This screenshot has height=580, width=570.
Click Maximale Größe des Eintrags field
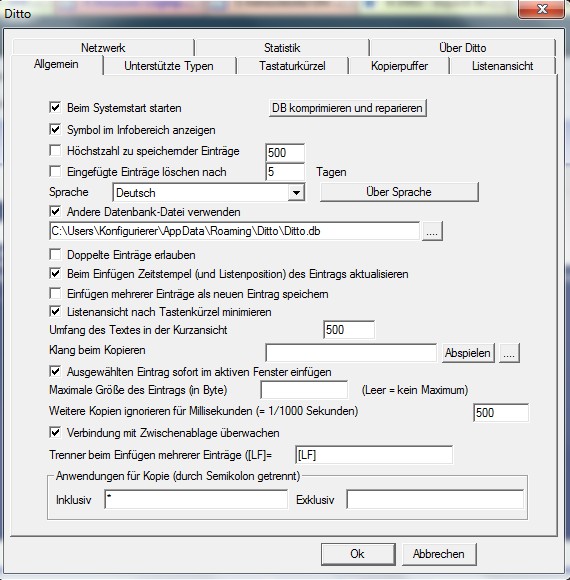pos(304,390)
